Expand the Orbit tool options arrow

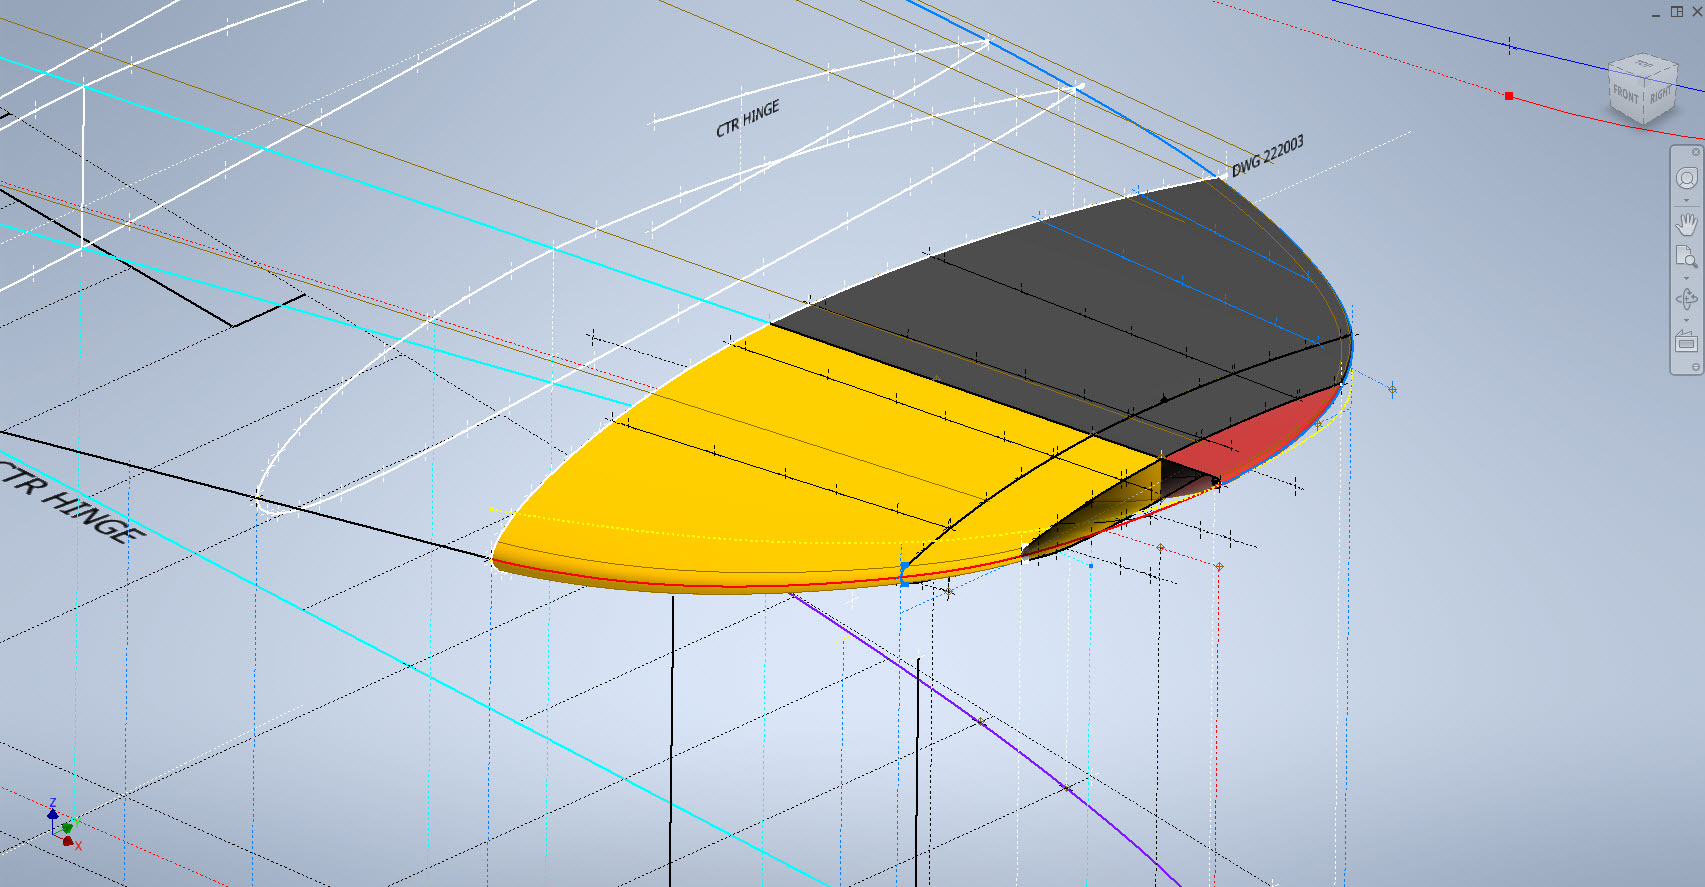point(1686,320)
